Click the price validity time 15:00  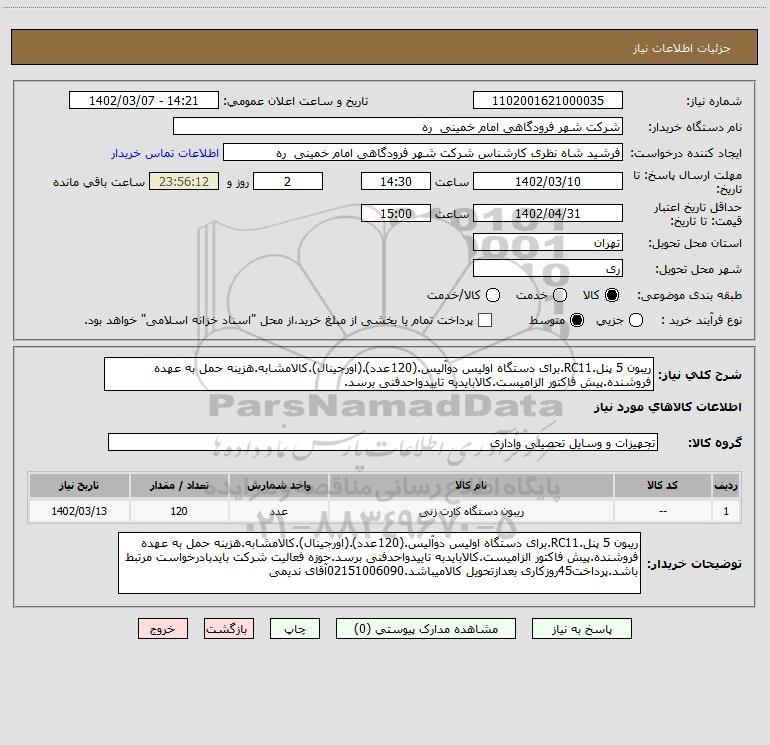(x=396, y=213)
